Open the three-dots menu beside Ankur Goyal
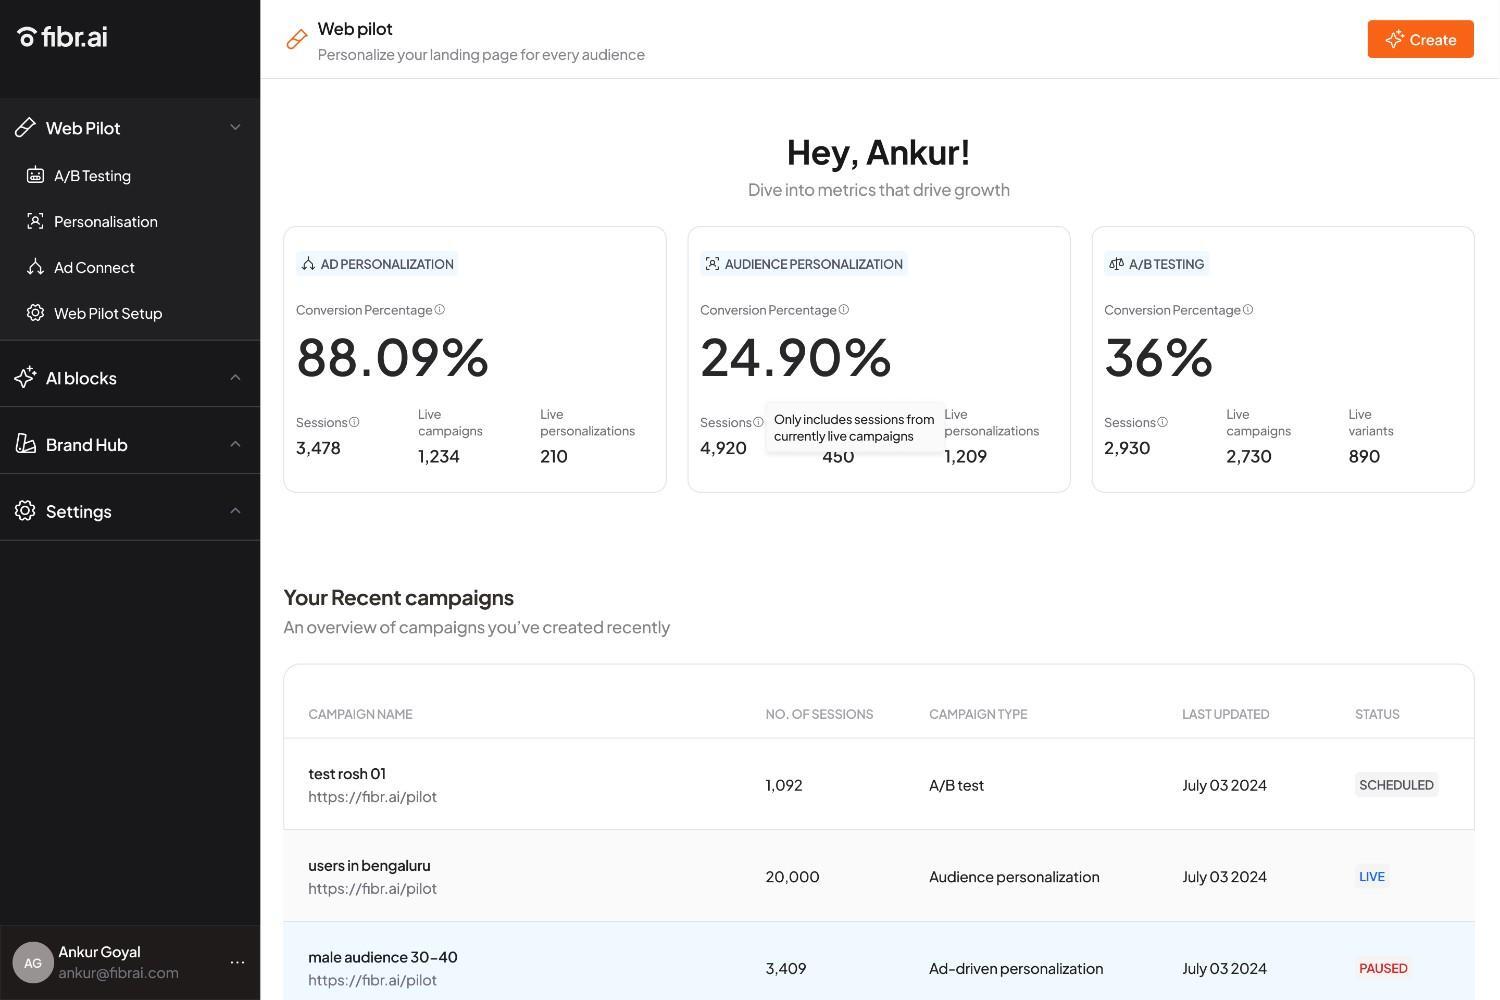This screenshot has height=1000, width=1500. 237,963
